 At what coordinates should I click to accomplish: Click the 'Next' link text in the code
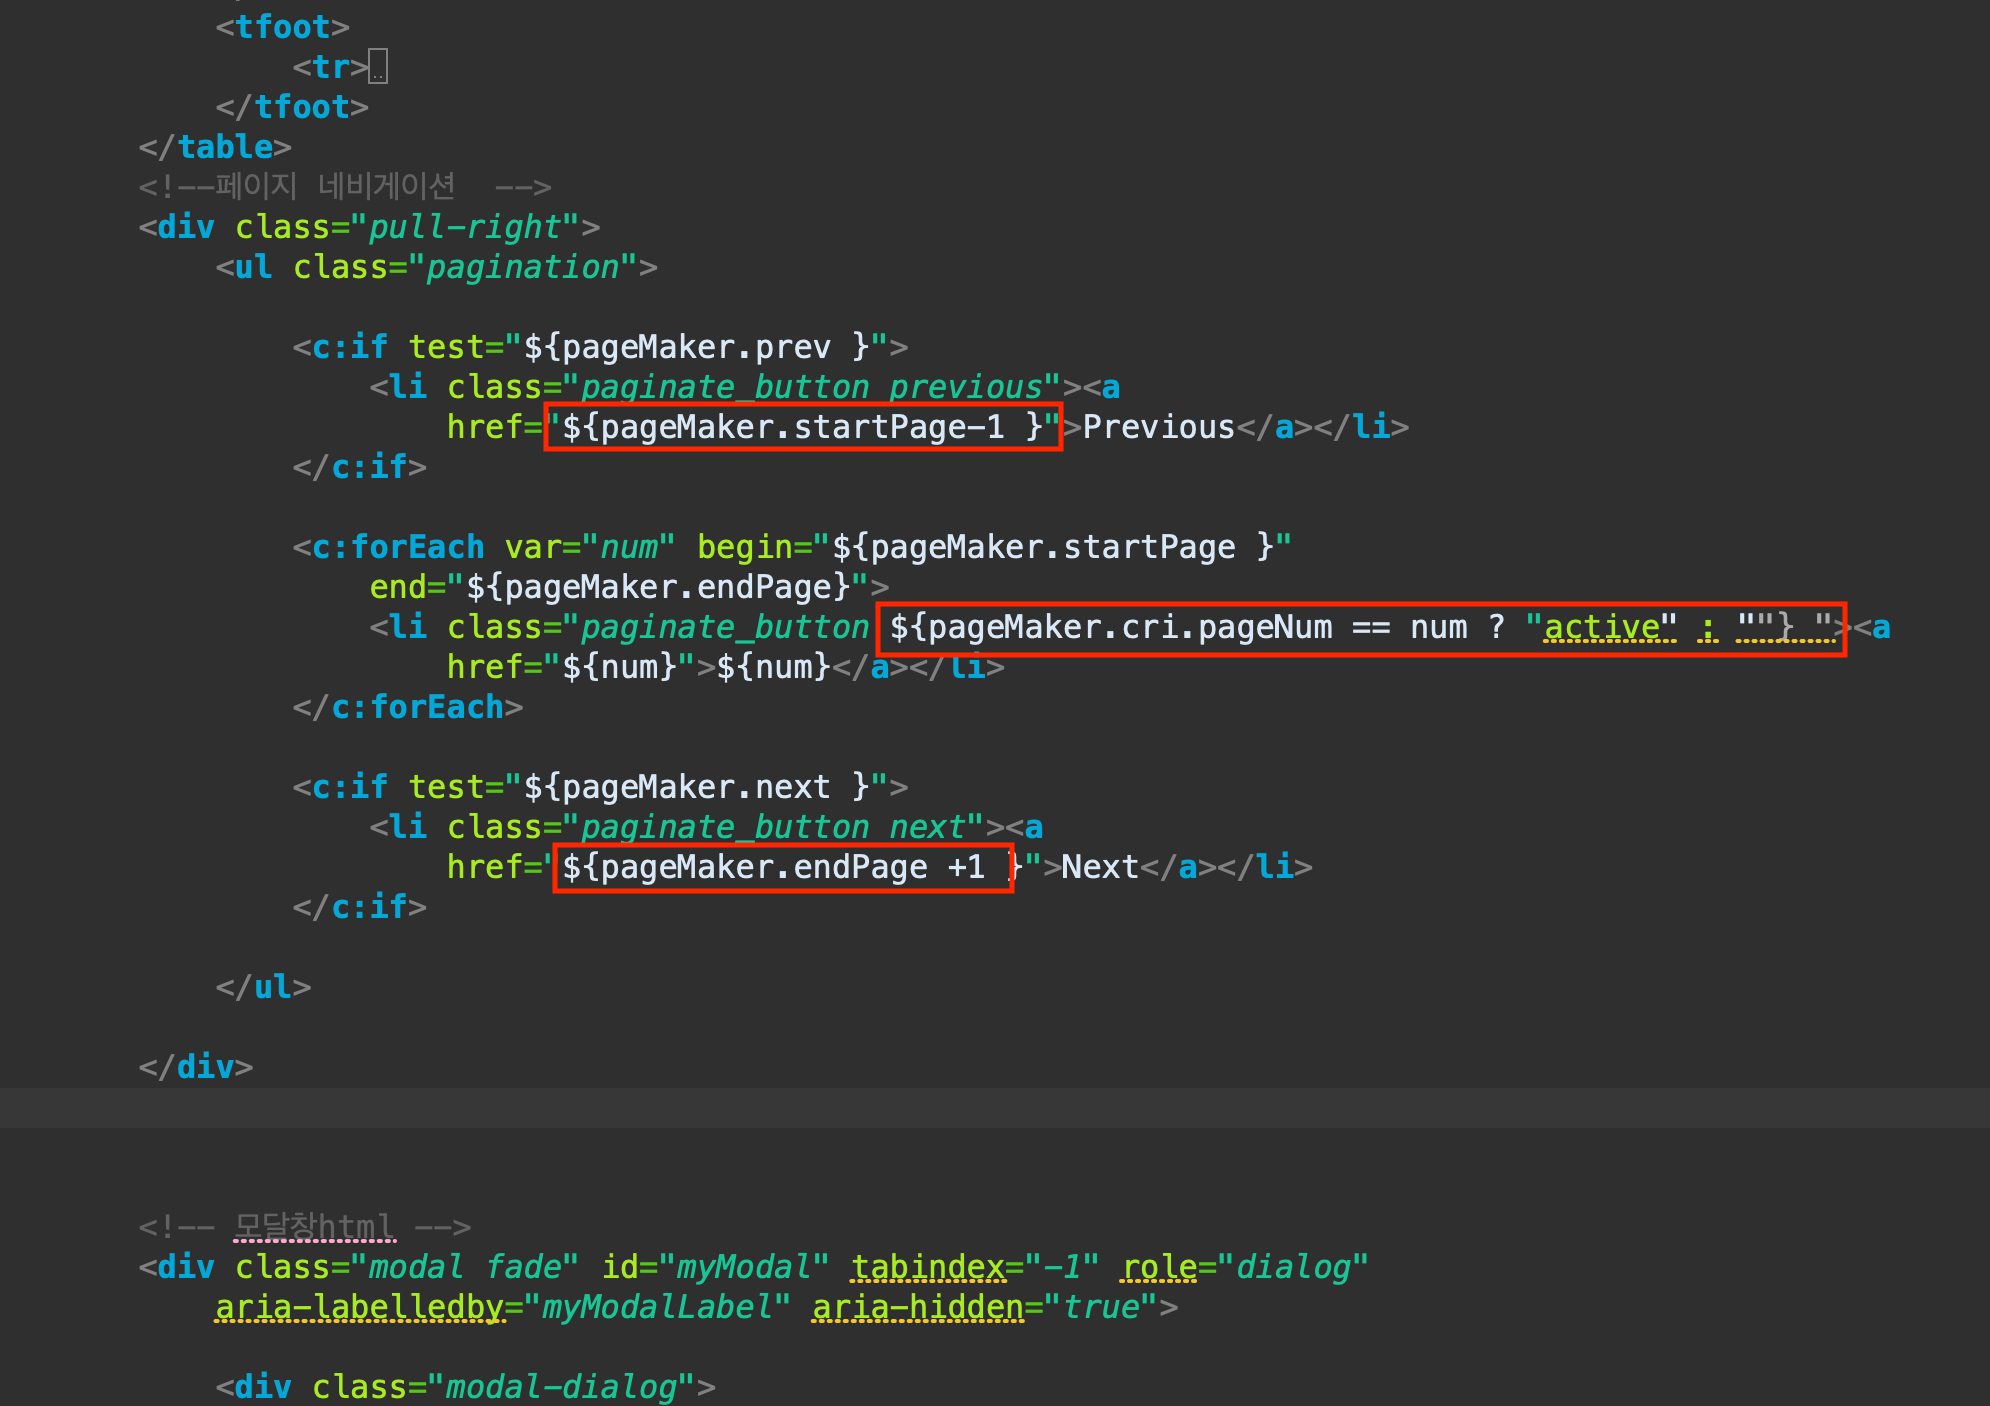point(1100,867)
